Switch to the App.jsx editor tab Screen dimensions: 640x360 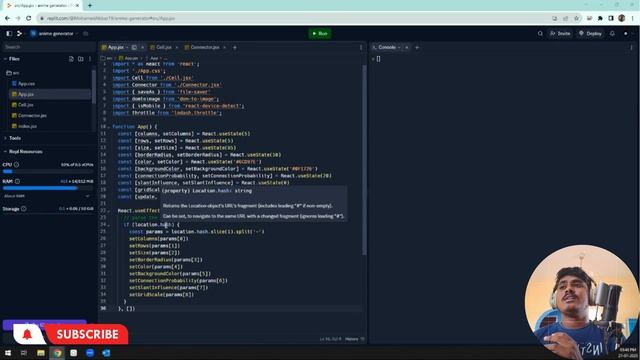pyautogui.click(x=116, y=47)
